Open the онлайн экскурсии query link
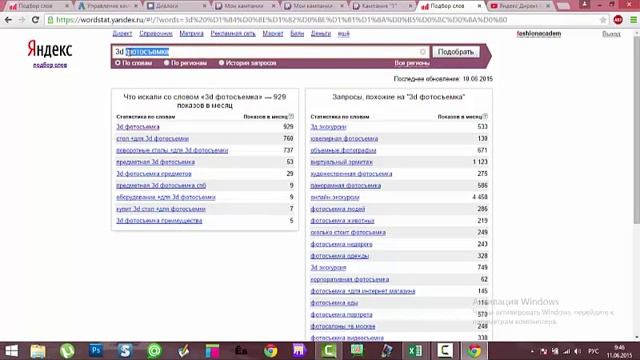640x360 pixels. pyautogui.click(x=335, y=198)
